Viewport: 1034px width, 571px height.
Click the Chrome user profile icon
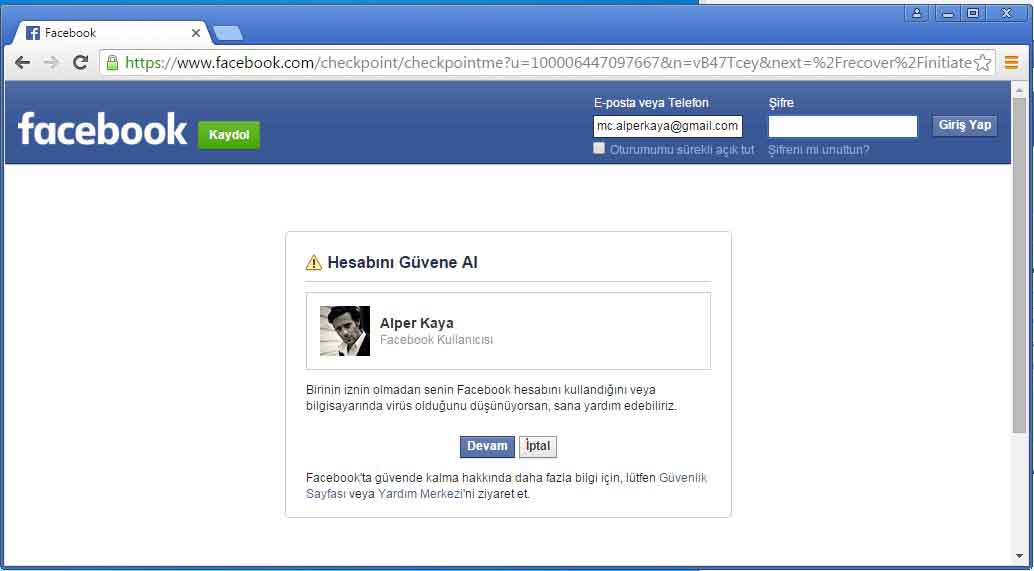click(x=917, y=13)
